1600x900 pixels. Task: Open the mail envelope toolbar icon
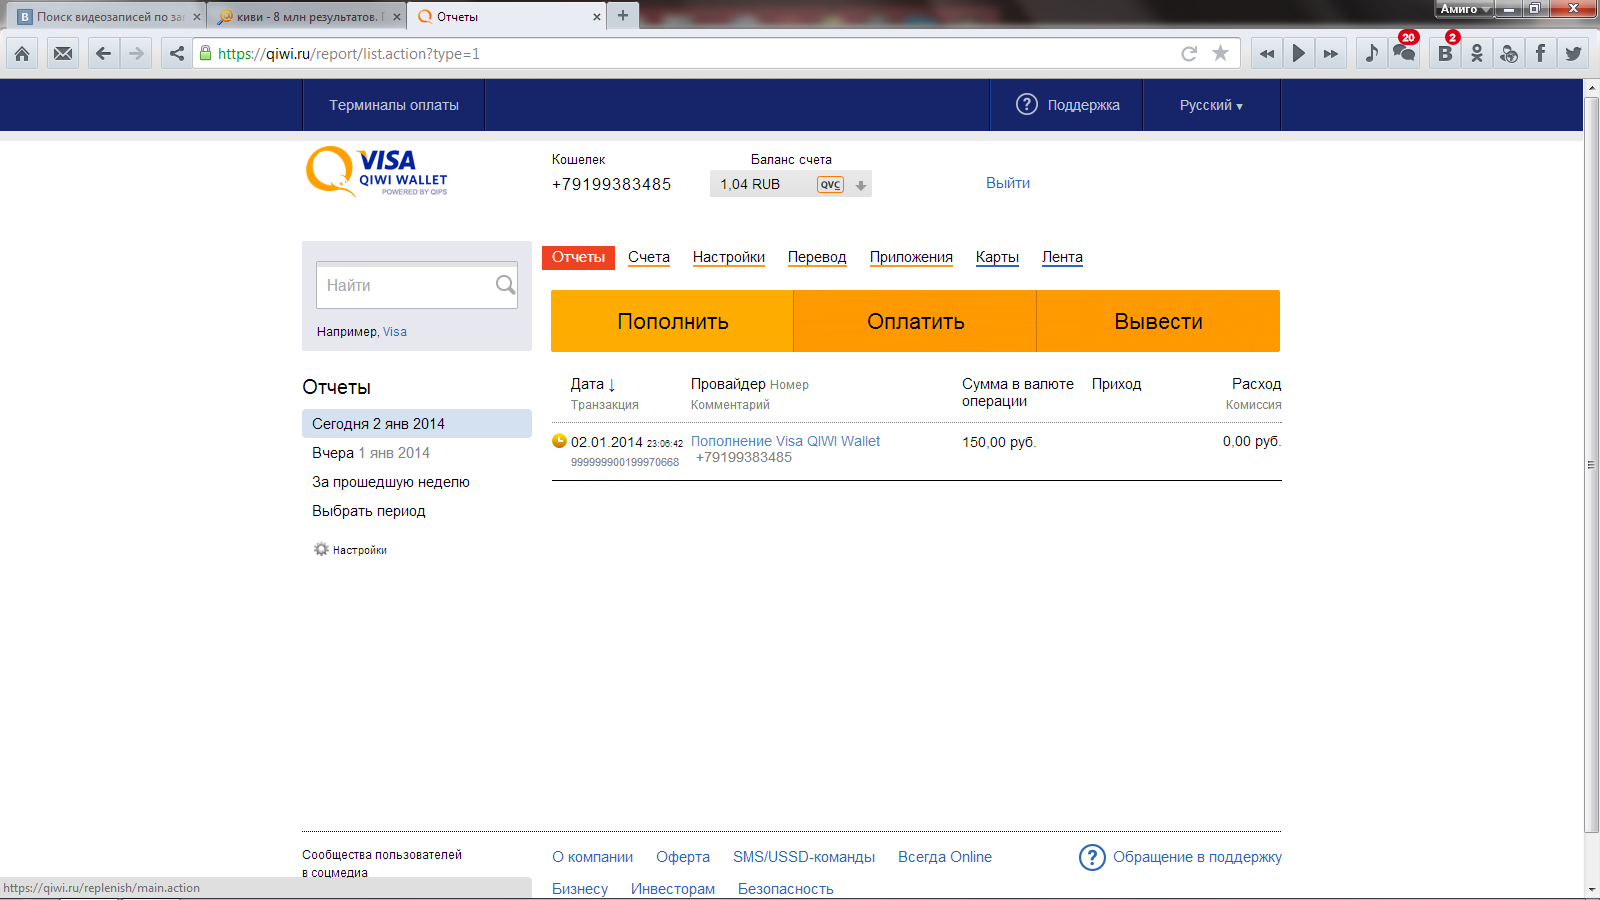[63, 54]
